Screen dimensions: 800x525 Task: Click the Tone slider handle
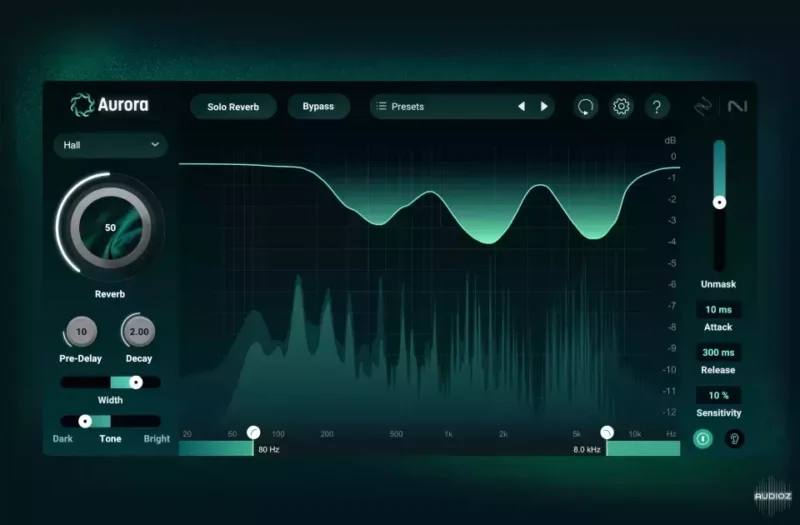pos(85,421)
